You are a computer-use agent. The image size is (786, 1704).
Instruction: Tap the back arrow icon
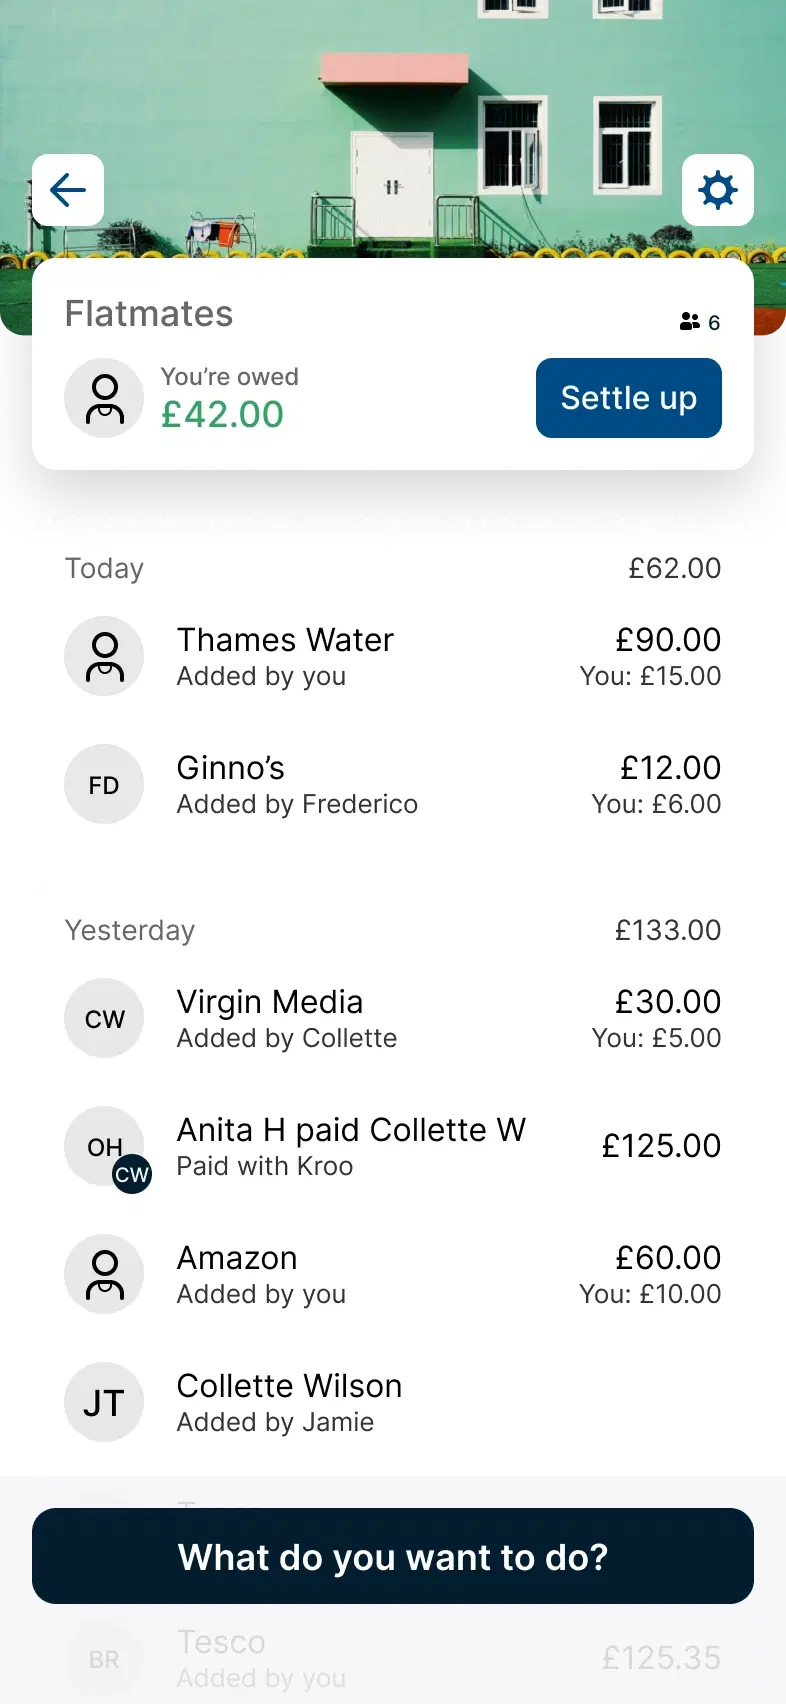tap(68, 190)
